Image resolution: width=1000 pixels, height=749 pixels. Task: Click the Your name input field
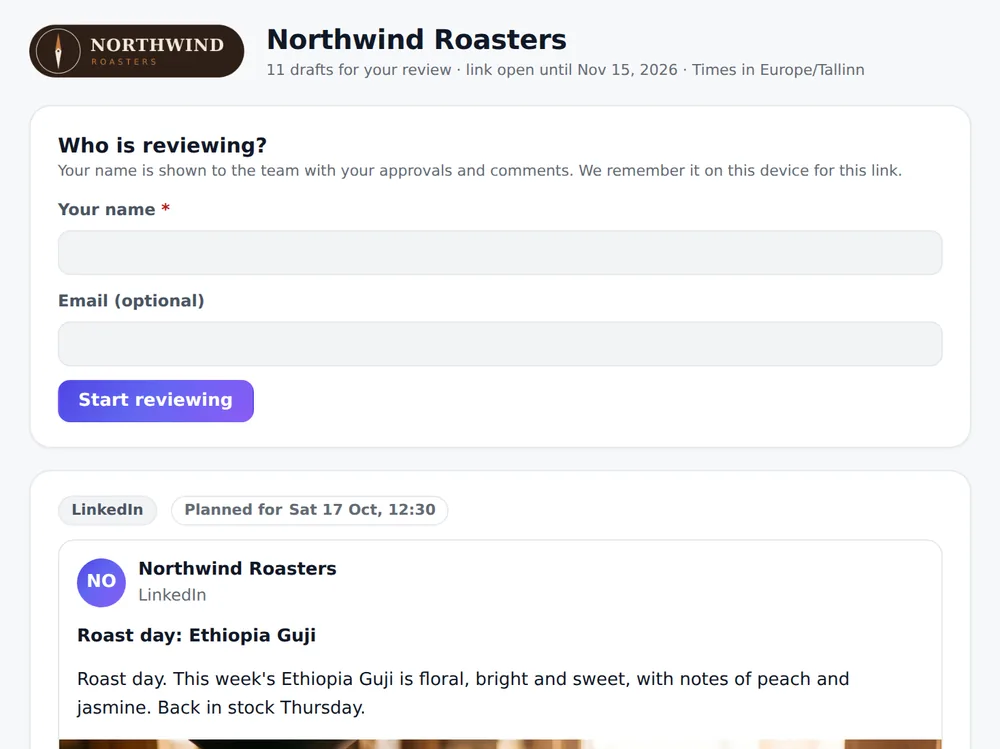coord(500,253)
